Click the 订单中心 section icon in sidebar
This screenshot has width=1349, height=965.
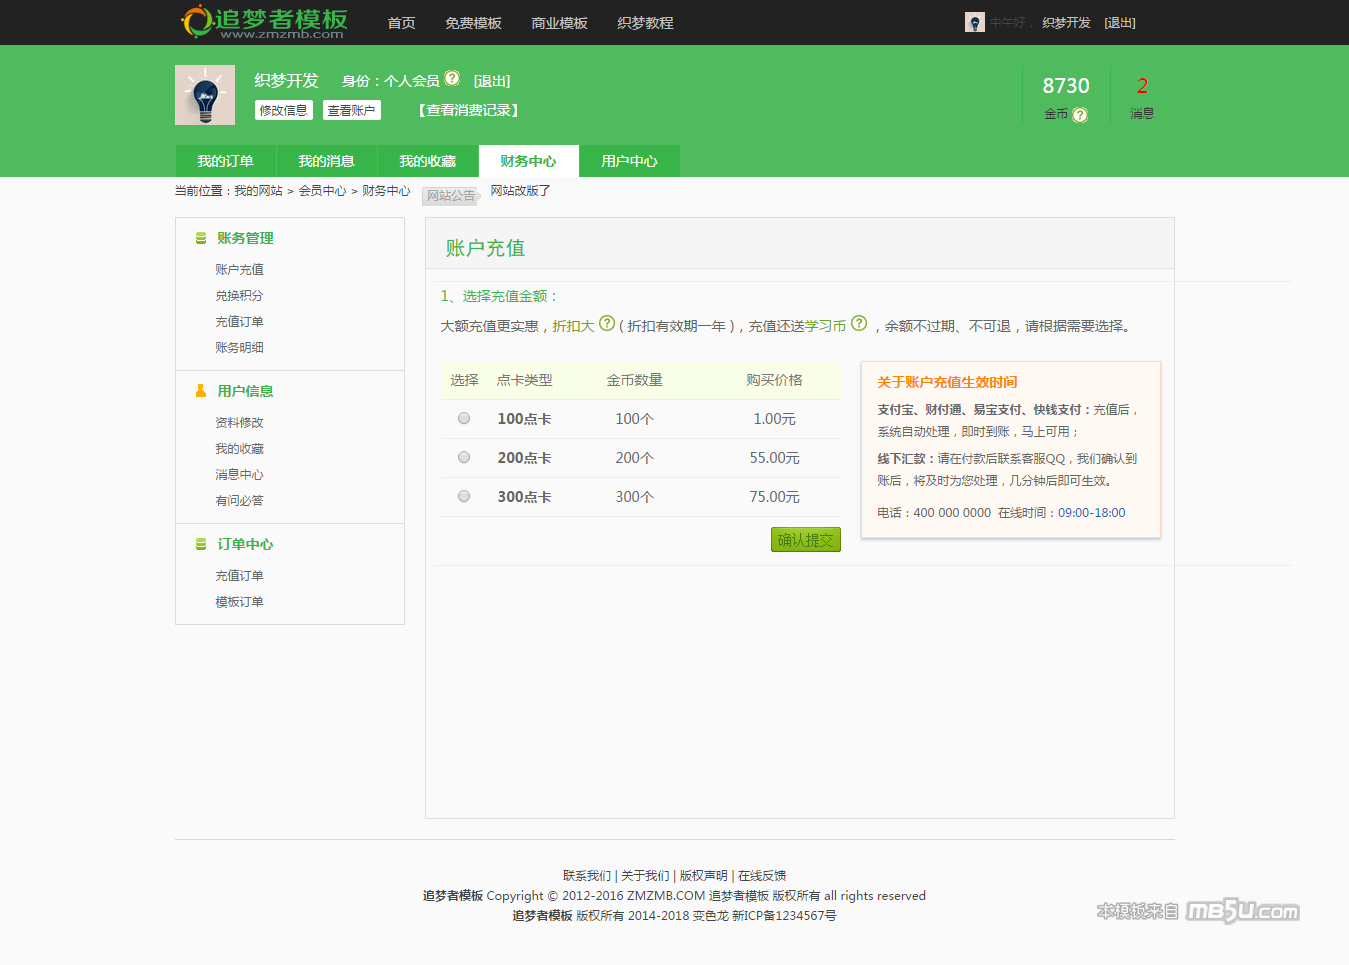pyautogui.click(x=201, y=544)
